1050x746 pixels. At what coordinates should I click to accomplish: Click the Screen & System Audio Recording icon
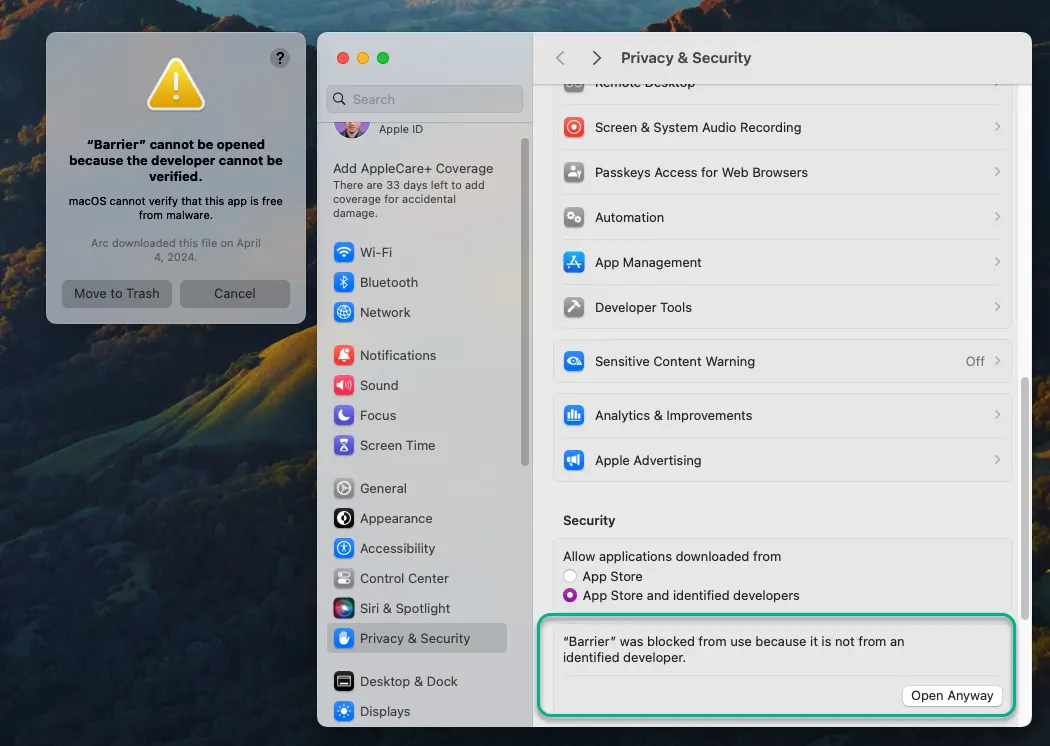(x=574, y=127)
